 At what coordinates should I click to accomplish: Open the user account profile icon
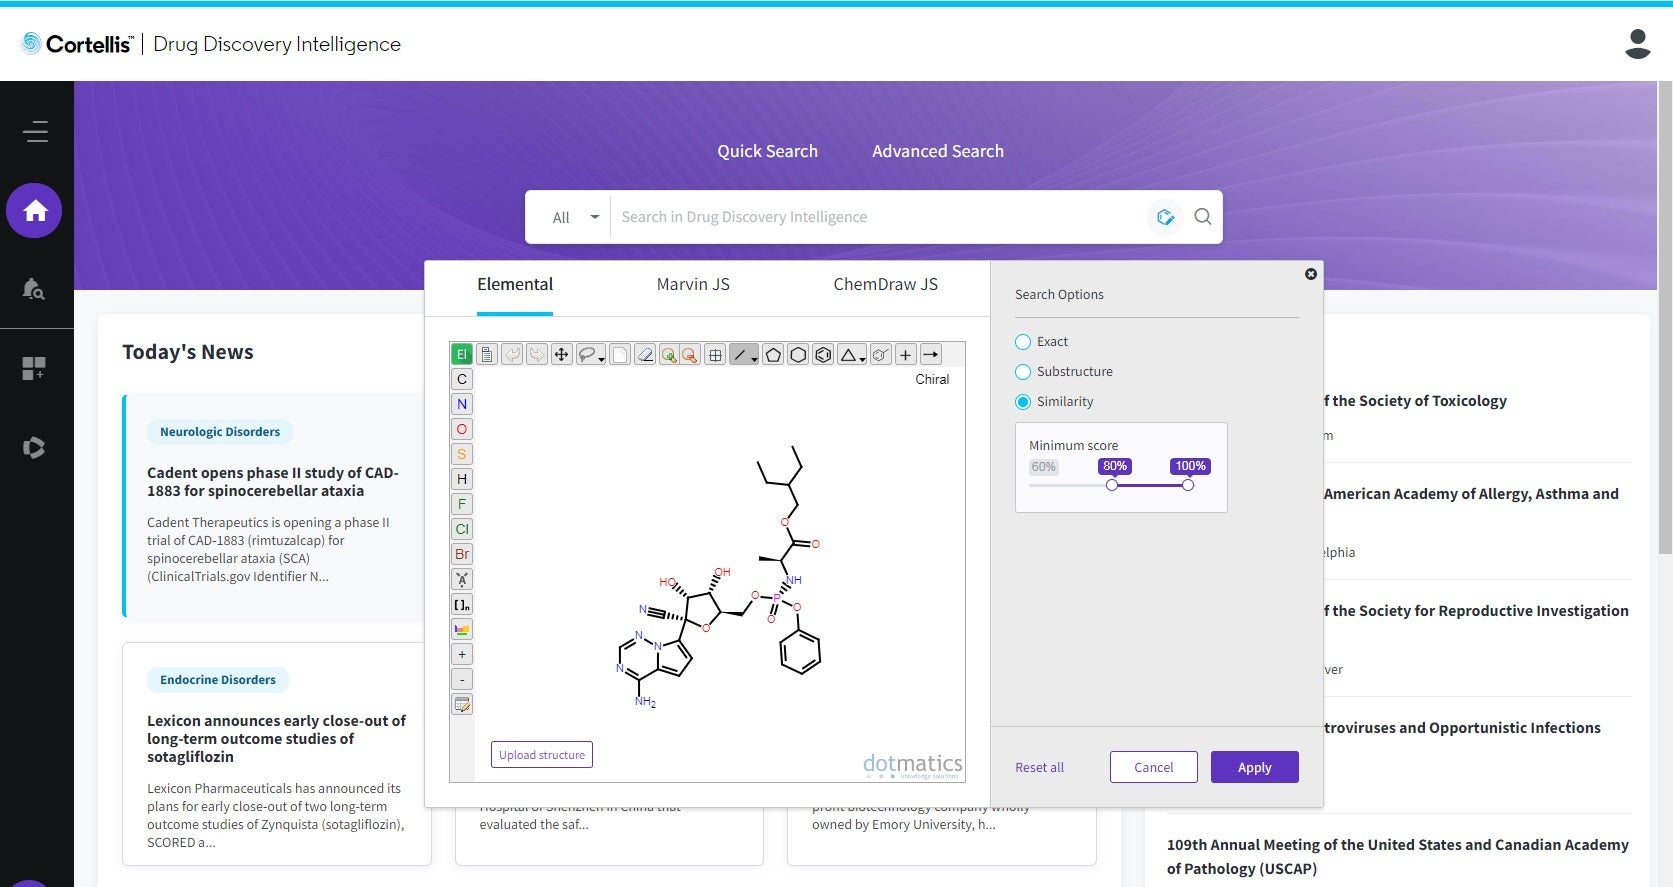coord(1638,44)
